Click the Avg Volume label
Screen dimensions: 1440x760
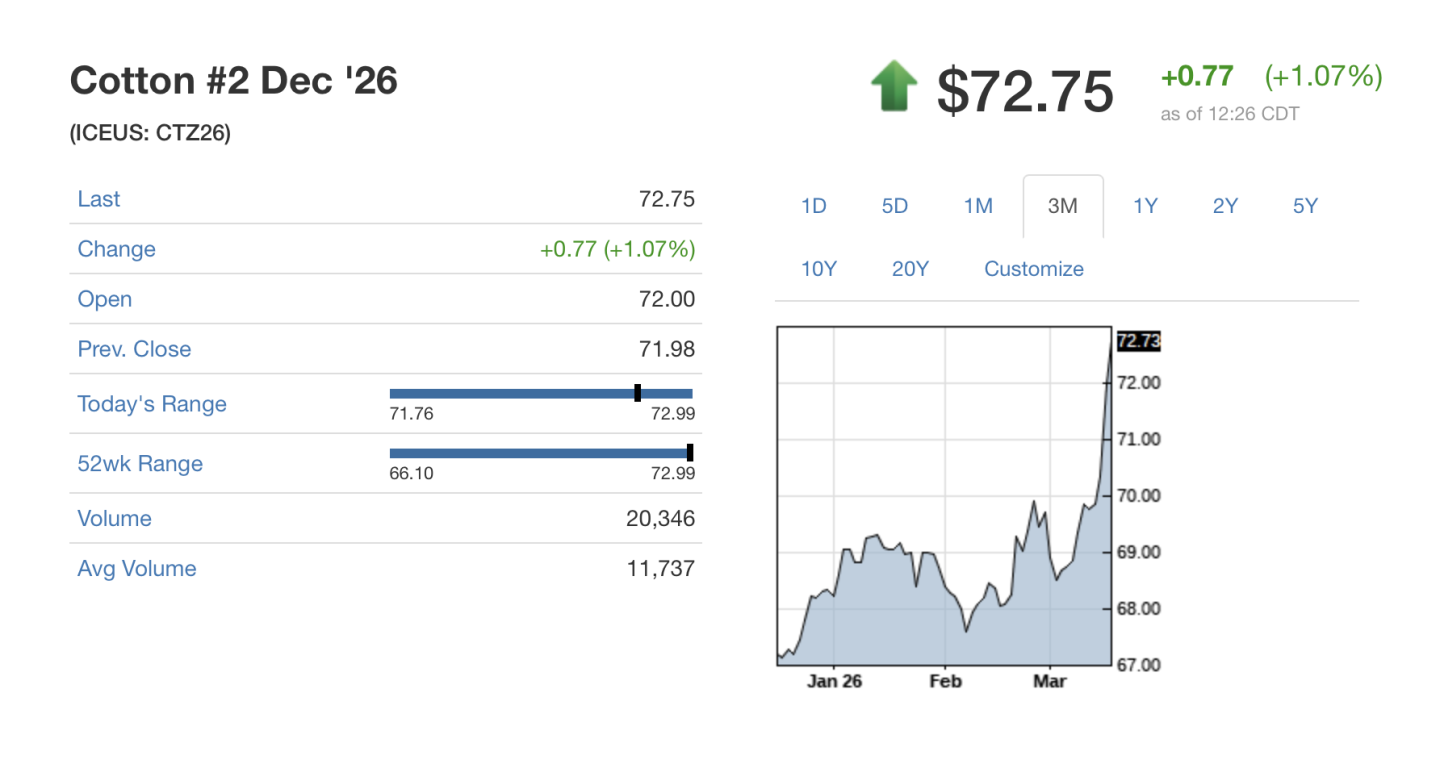(x=137, y=569)
